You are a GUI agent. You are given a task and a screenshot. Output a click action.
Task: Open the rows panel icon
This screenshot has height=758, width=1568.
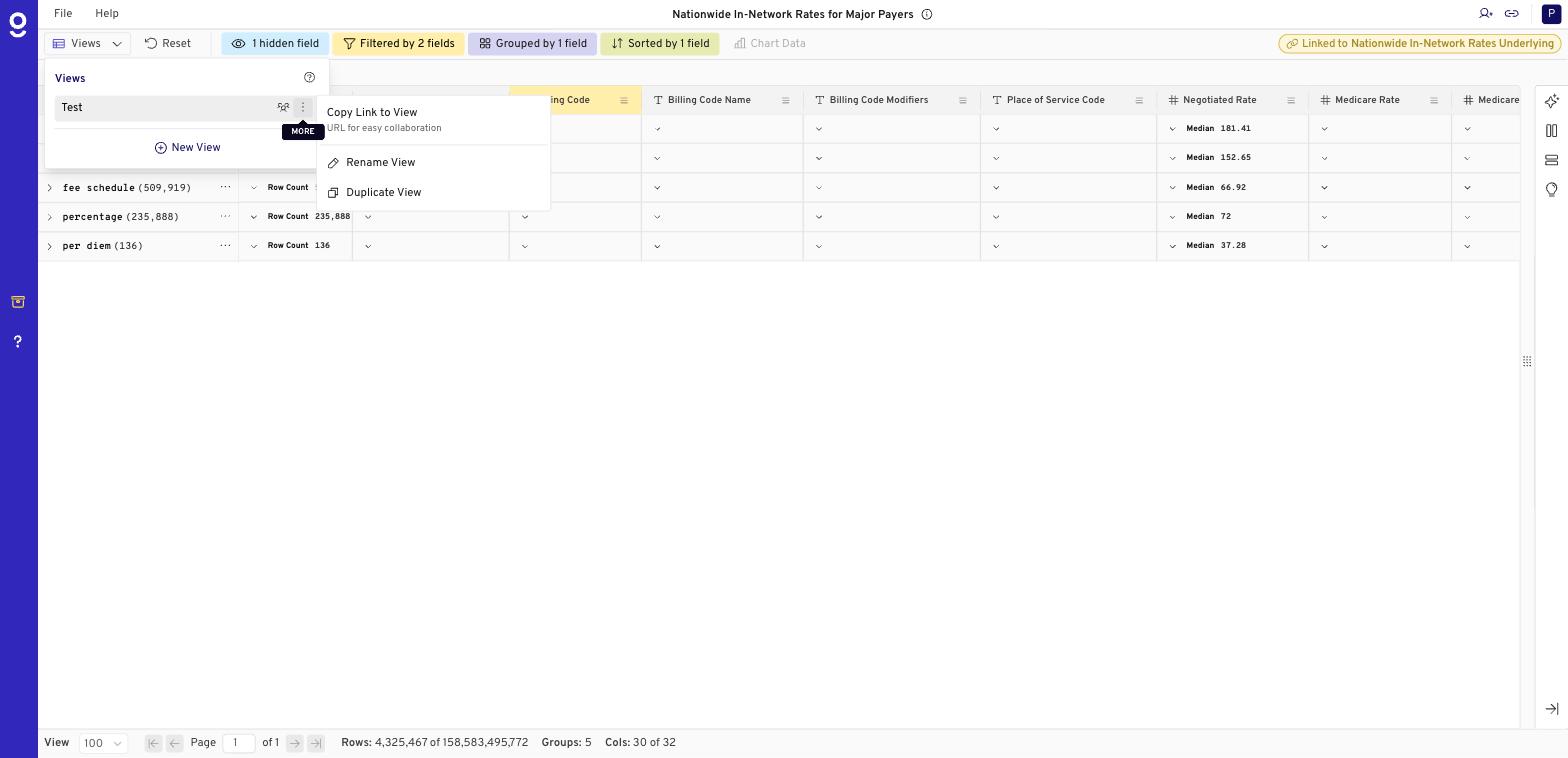pos(1552,160)
